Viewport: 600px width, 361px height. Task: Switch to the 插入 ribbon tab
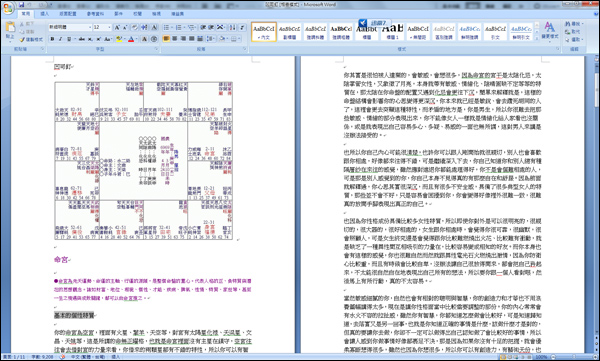(45, 14)
